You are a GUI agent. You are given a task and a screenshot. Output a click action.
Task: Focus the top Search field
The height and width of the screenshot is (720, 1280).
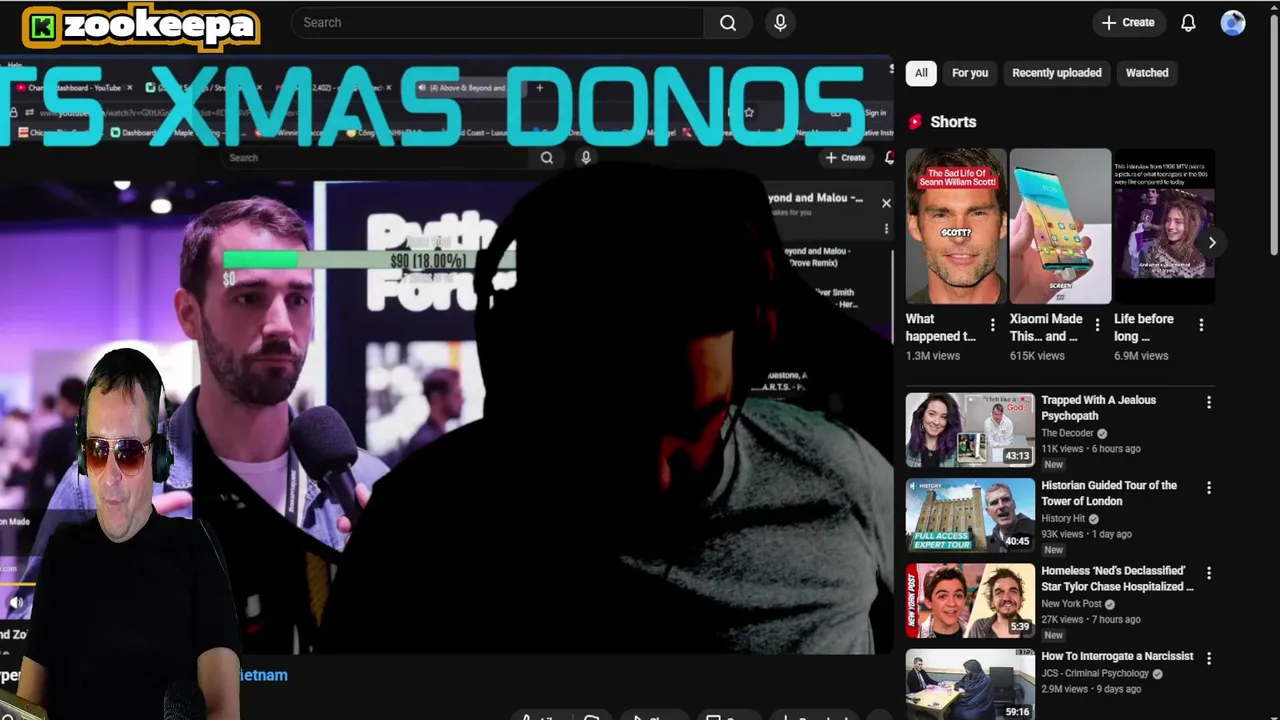[x=498, y=23]
